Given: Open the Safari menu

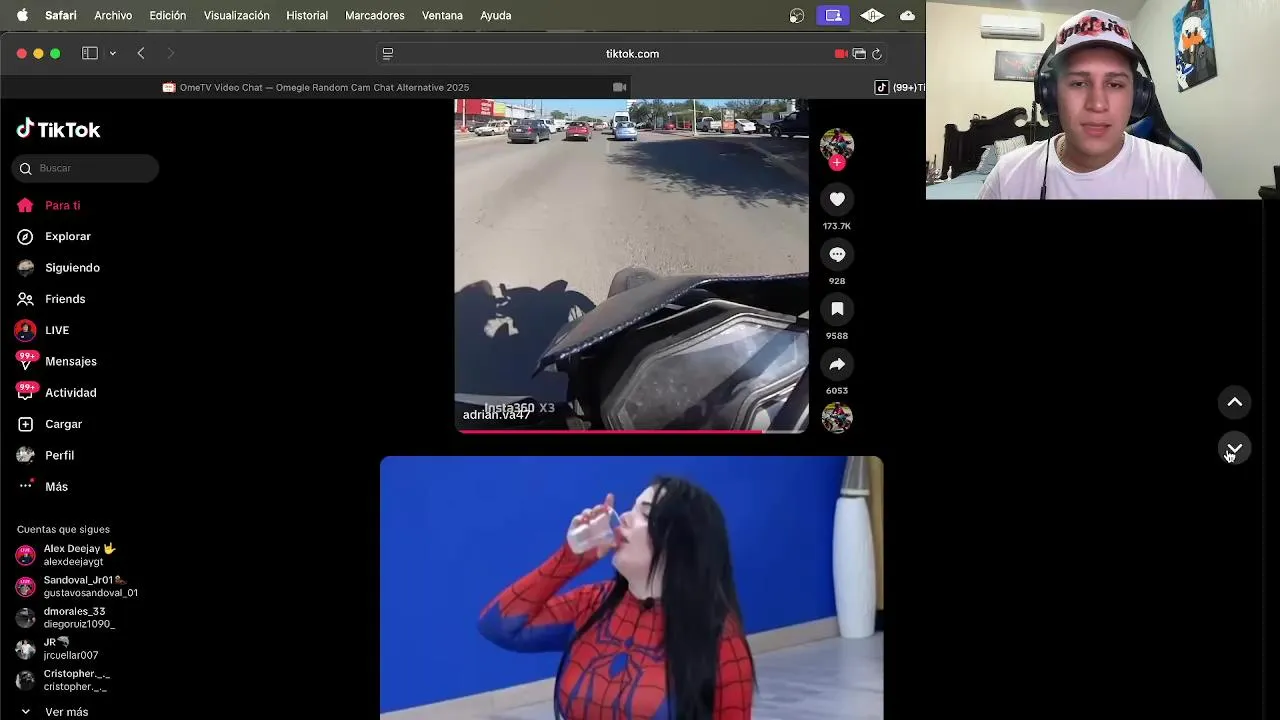Looking at the screenshot, I should coord(61,15).
